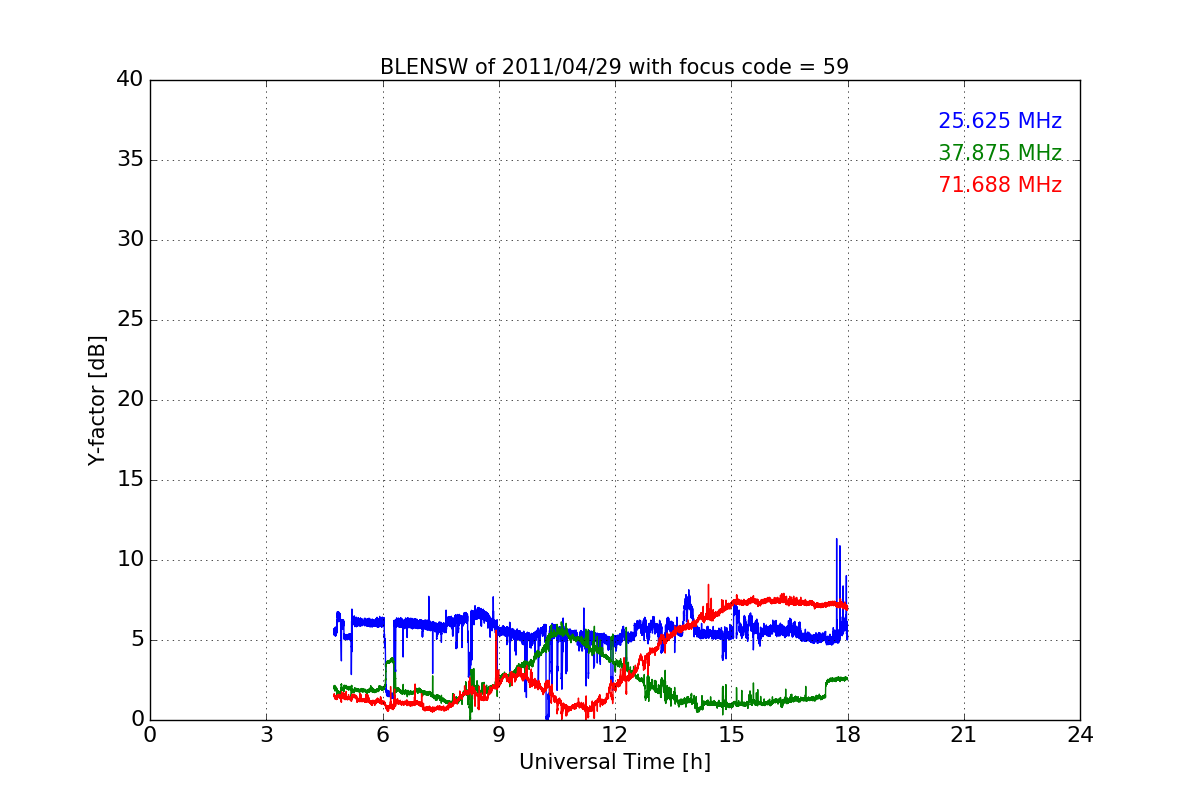1200x800 pixels.
Task: Click the y-axis tick label 20
Action: coord(129,400)
